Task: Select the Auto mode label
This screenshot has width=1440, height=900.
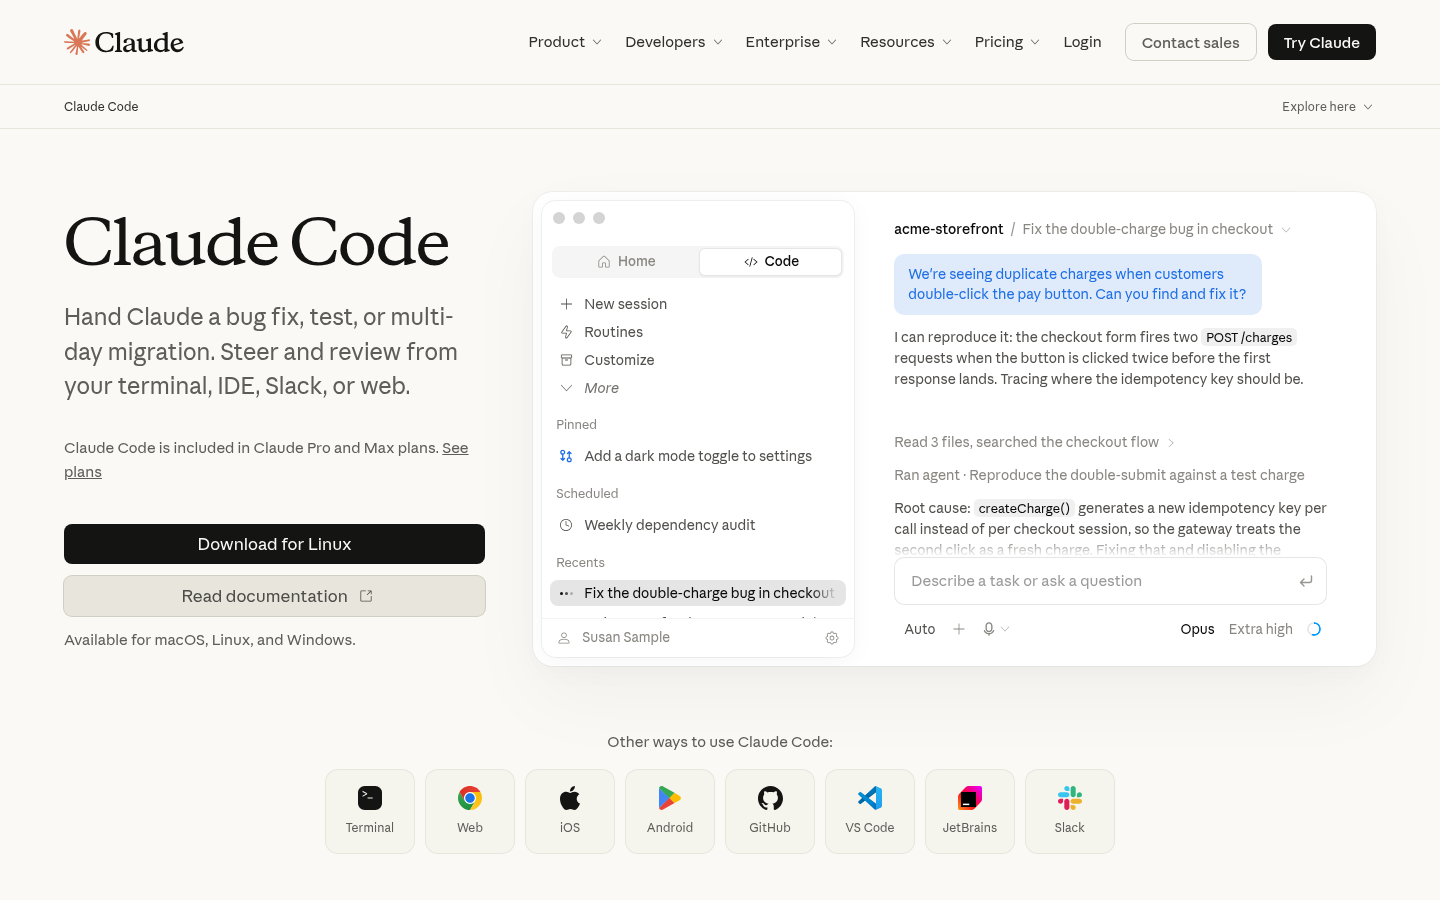Action: tap(920, 629)
